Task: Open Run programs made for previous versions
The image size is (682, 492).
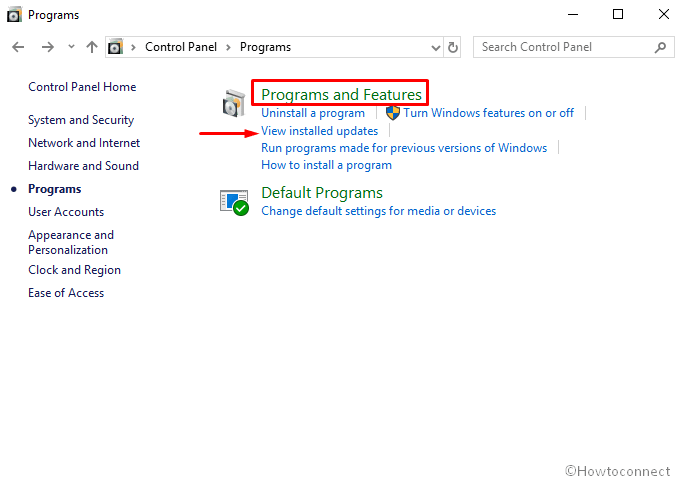Action: point(404,148)
